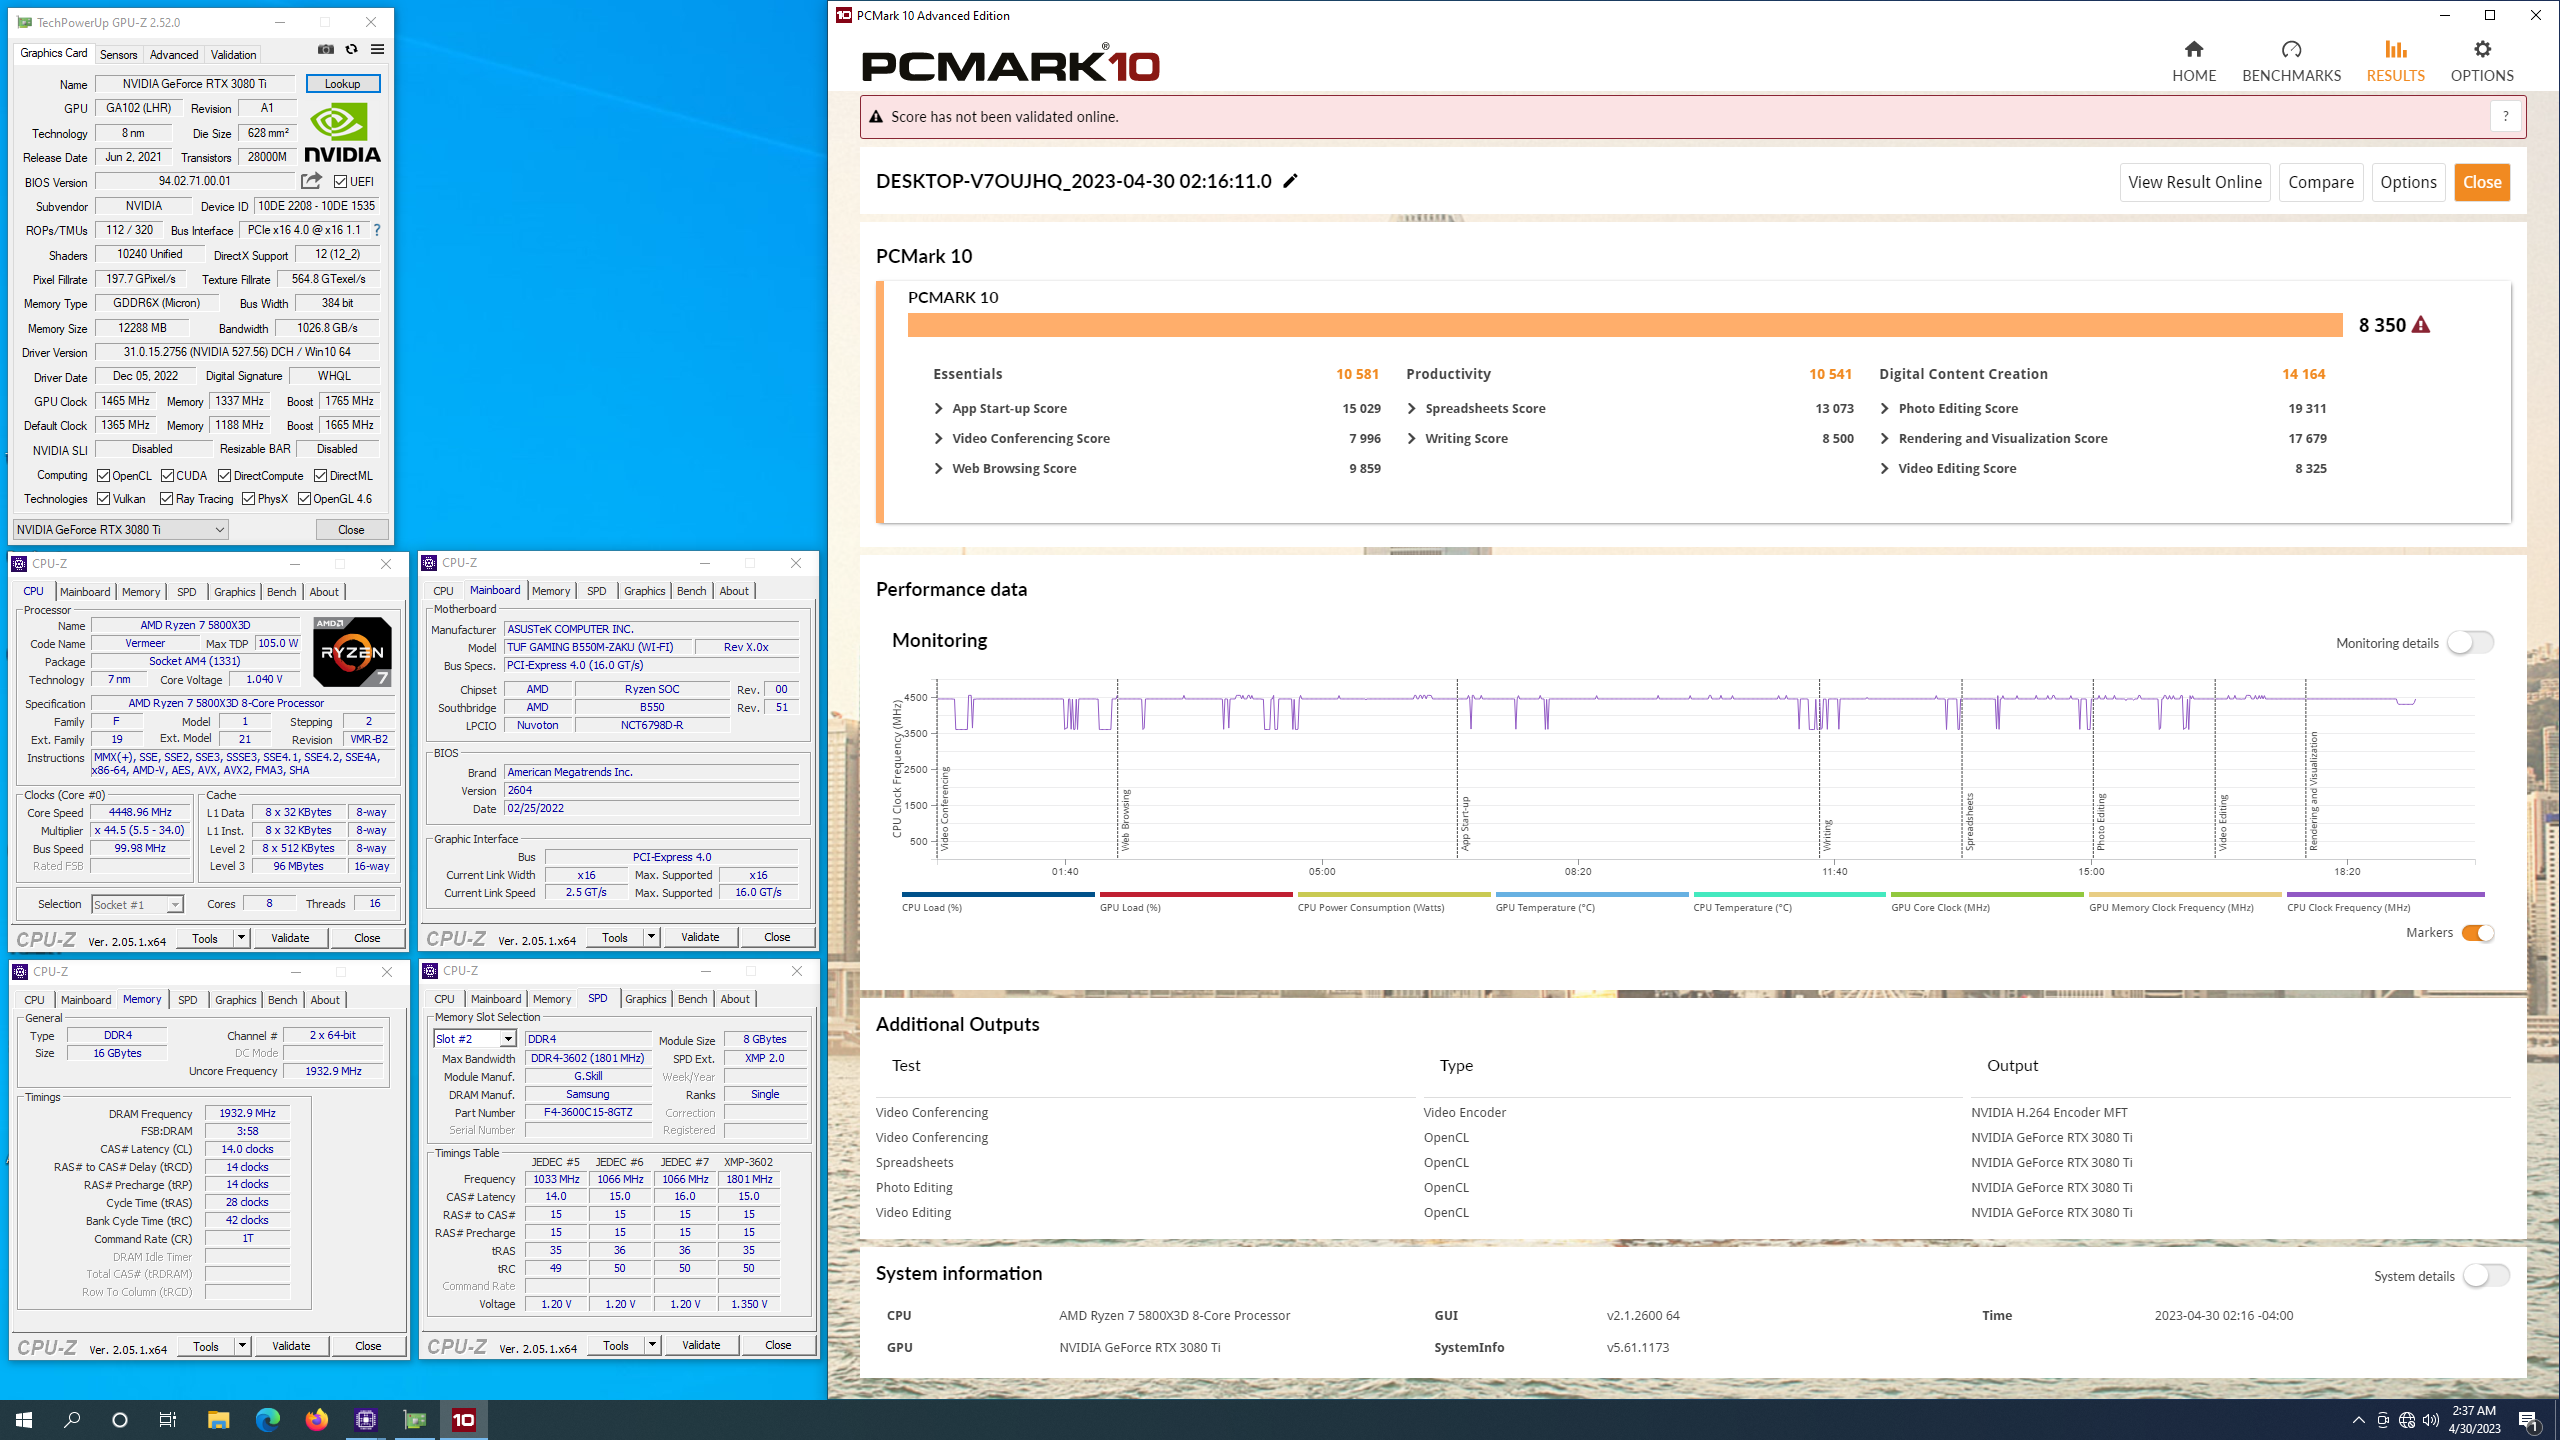Click the CPU Clock Frequency purple legend swatch
This screenshot has height=1440, width=2560.
pyautogui.click(x=2385, y=894)
